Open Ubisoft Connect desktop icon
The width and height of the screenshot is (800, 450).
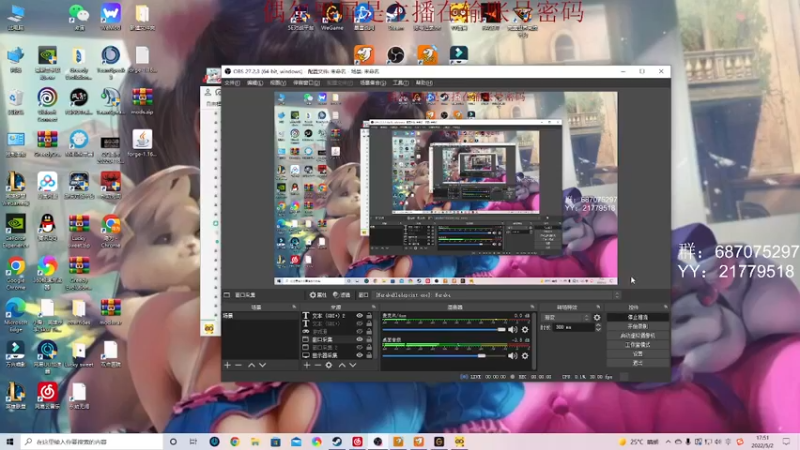pos(47,104)
